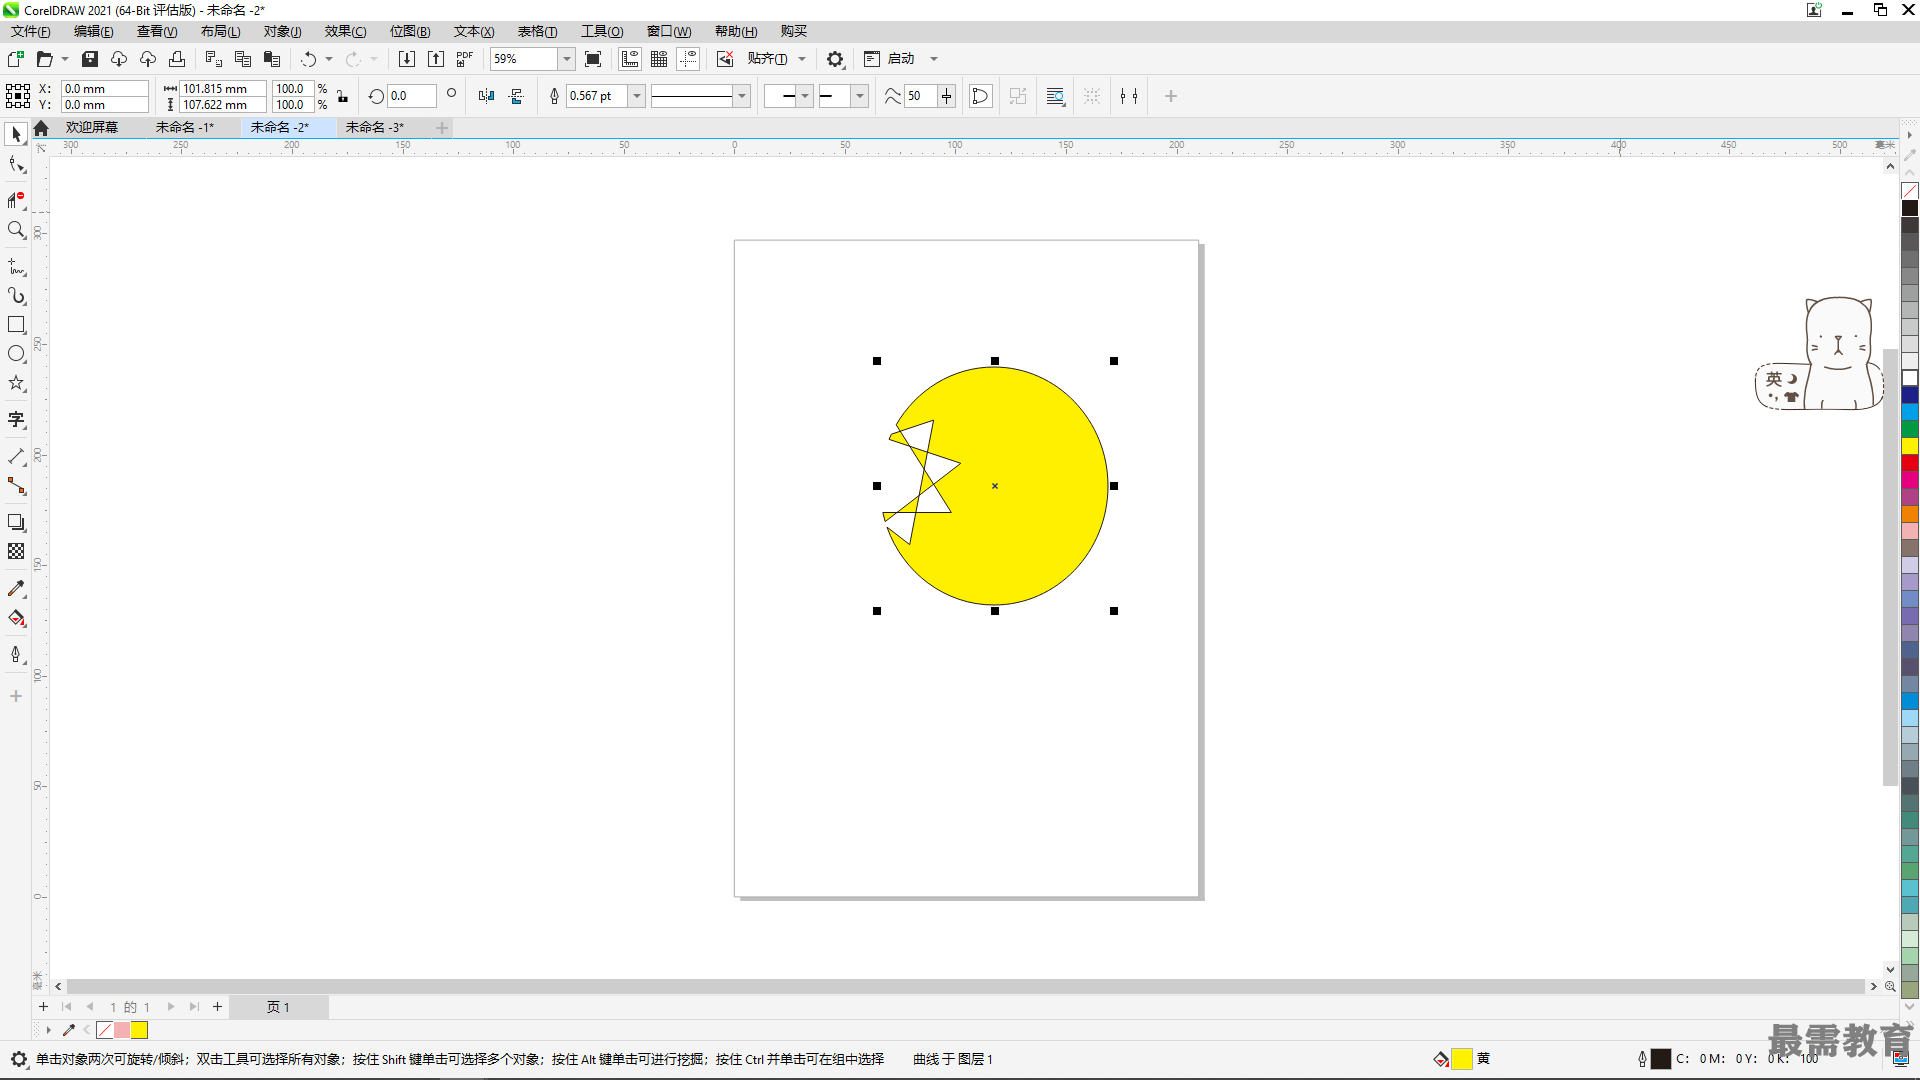The height and width of the screenshot is (1080, 1920).
Task: Click the Import icon
Action: (407, 59)
